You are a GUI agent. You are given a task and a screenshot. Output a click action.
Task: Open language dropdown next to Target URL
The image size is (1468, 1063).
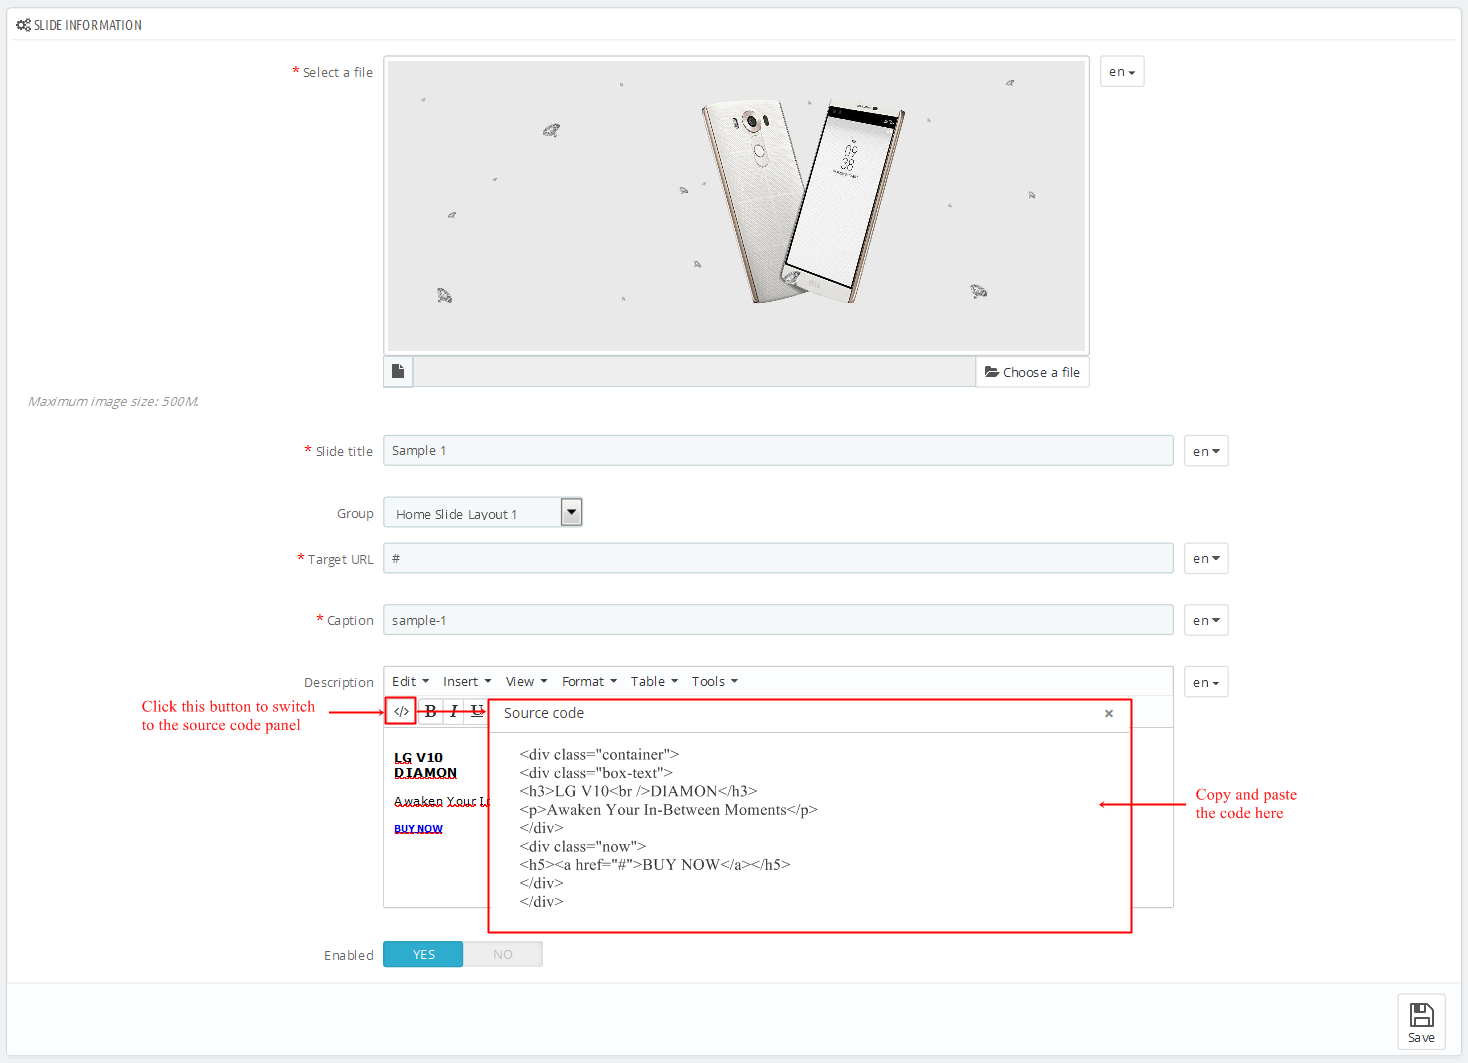1206,559
